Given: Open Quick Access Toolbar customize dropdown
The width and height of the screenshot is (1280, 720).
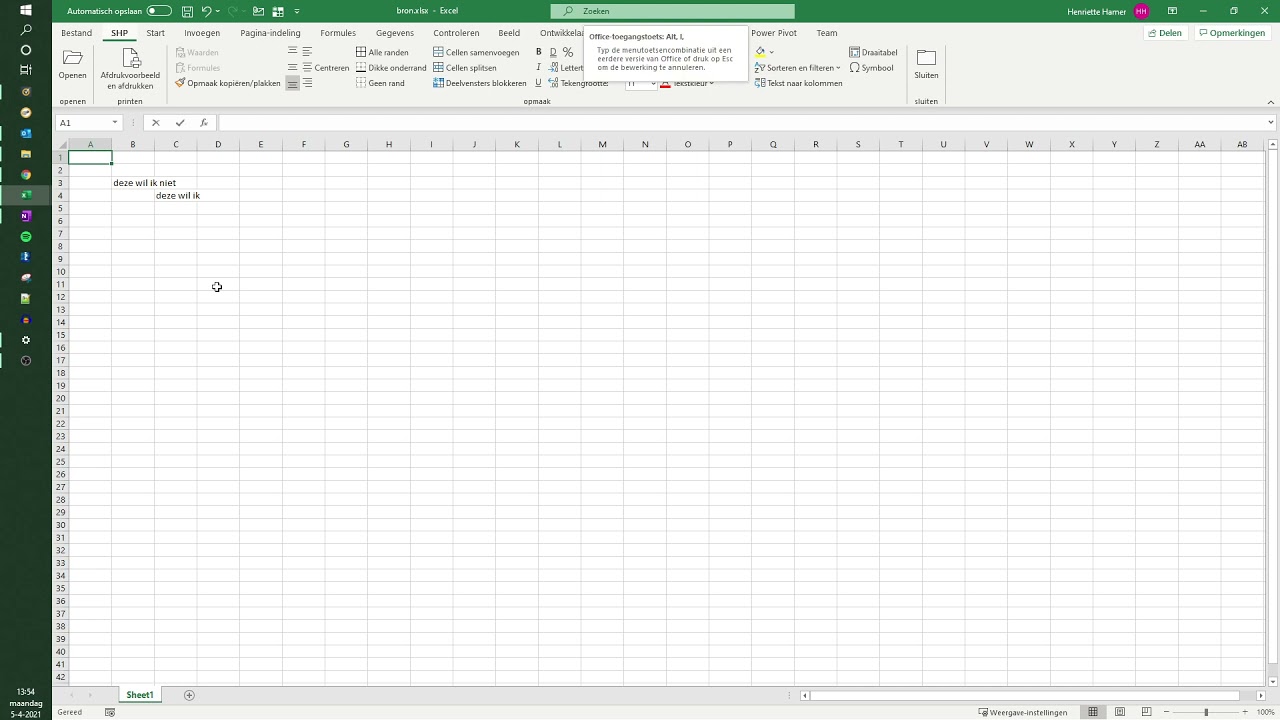Looking at the screenshot, I should tap(297, 11).
